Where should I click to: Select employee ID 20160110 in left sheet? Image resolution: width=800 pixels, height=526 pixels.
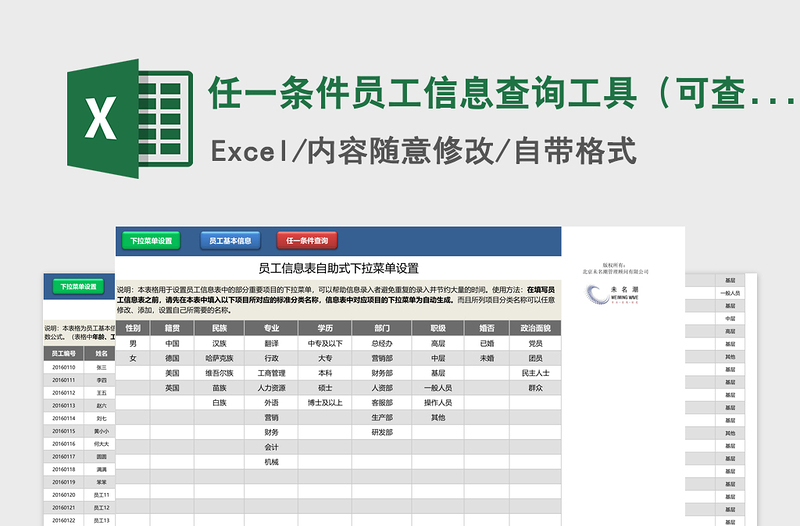(x=64, y=367)
